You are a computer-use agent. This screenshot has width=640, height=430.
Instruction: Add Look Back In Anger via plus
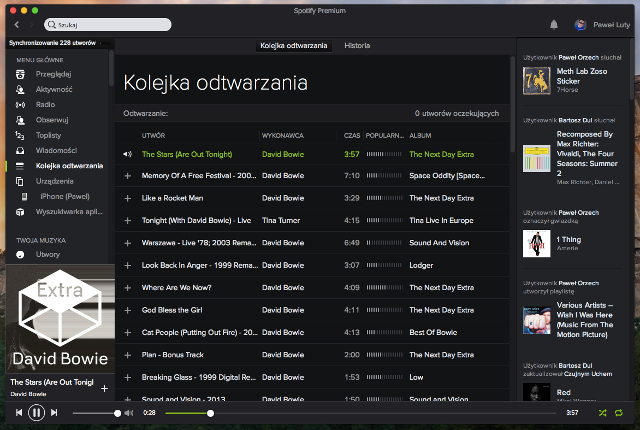tap(128, 266)
